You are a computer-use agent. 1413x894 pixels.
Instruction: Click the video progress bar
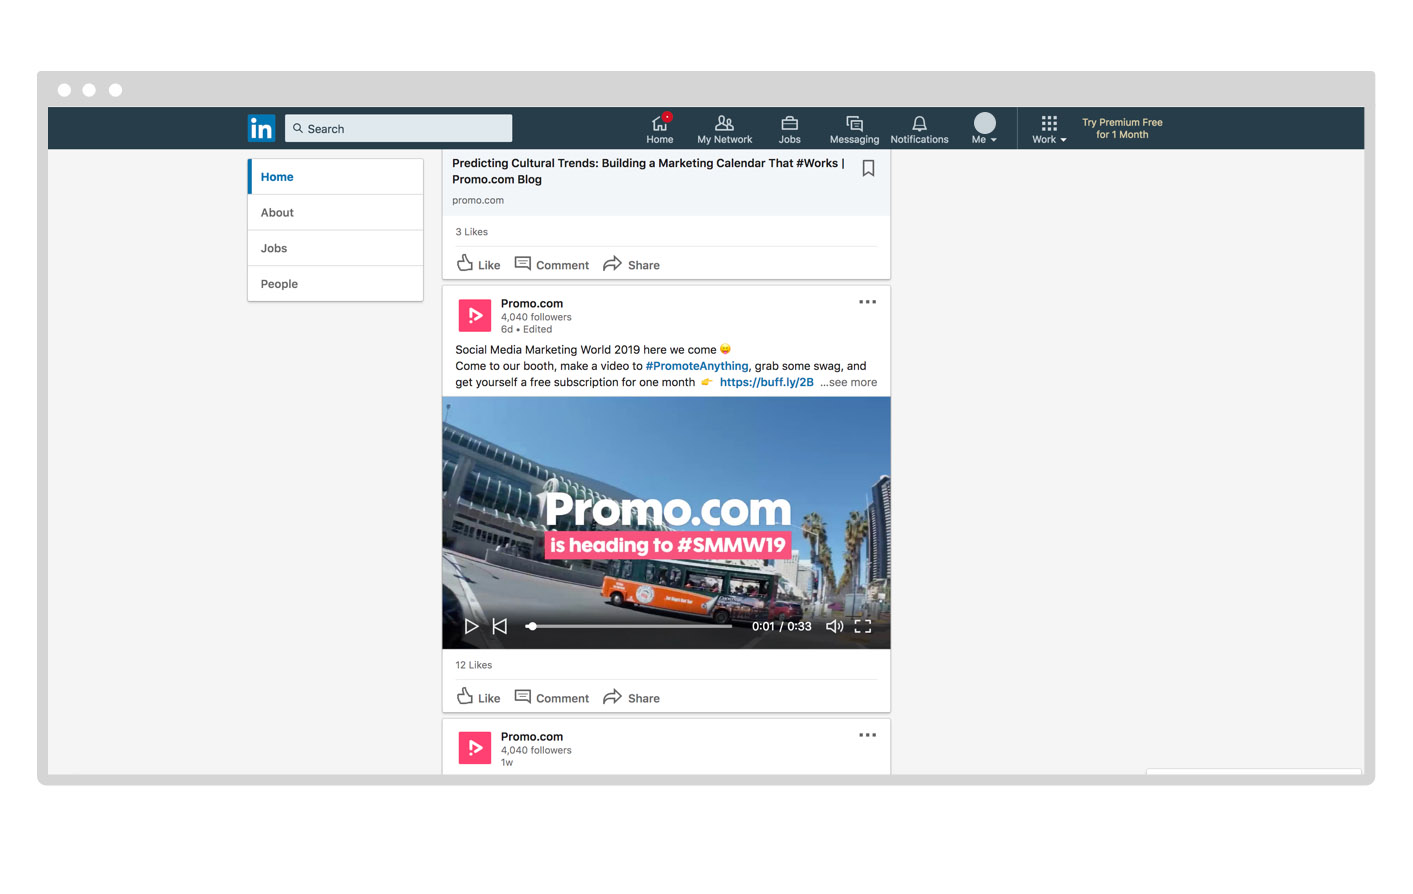click(x=632, y=626)
